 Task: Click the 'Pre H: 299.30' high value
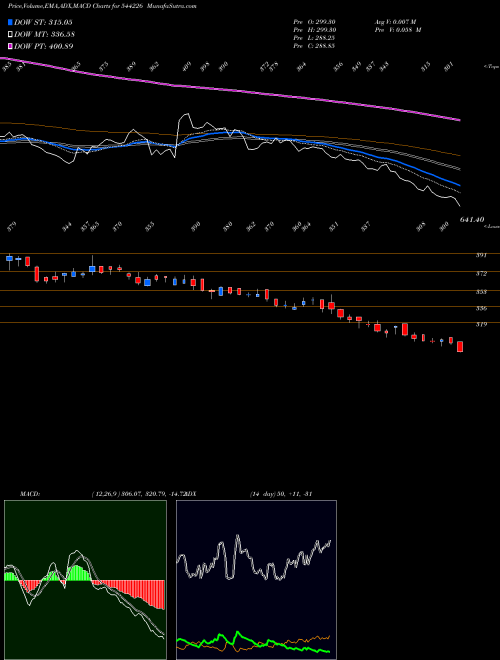coord(314,30)
